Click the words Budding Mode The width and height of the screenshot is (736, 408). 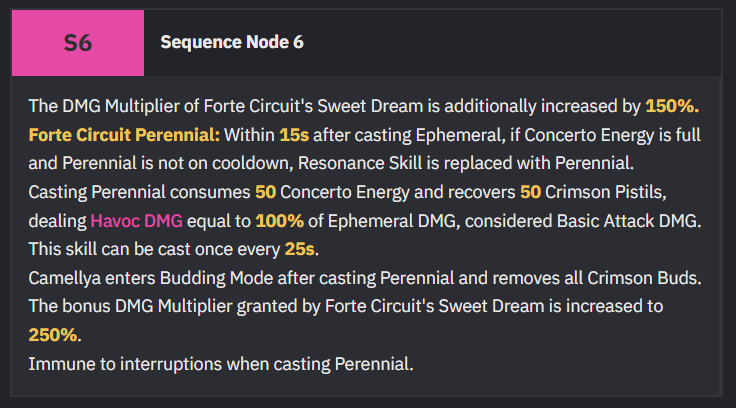click(216, 278)
